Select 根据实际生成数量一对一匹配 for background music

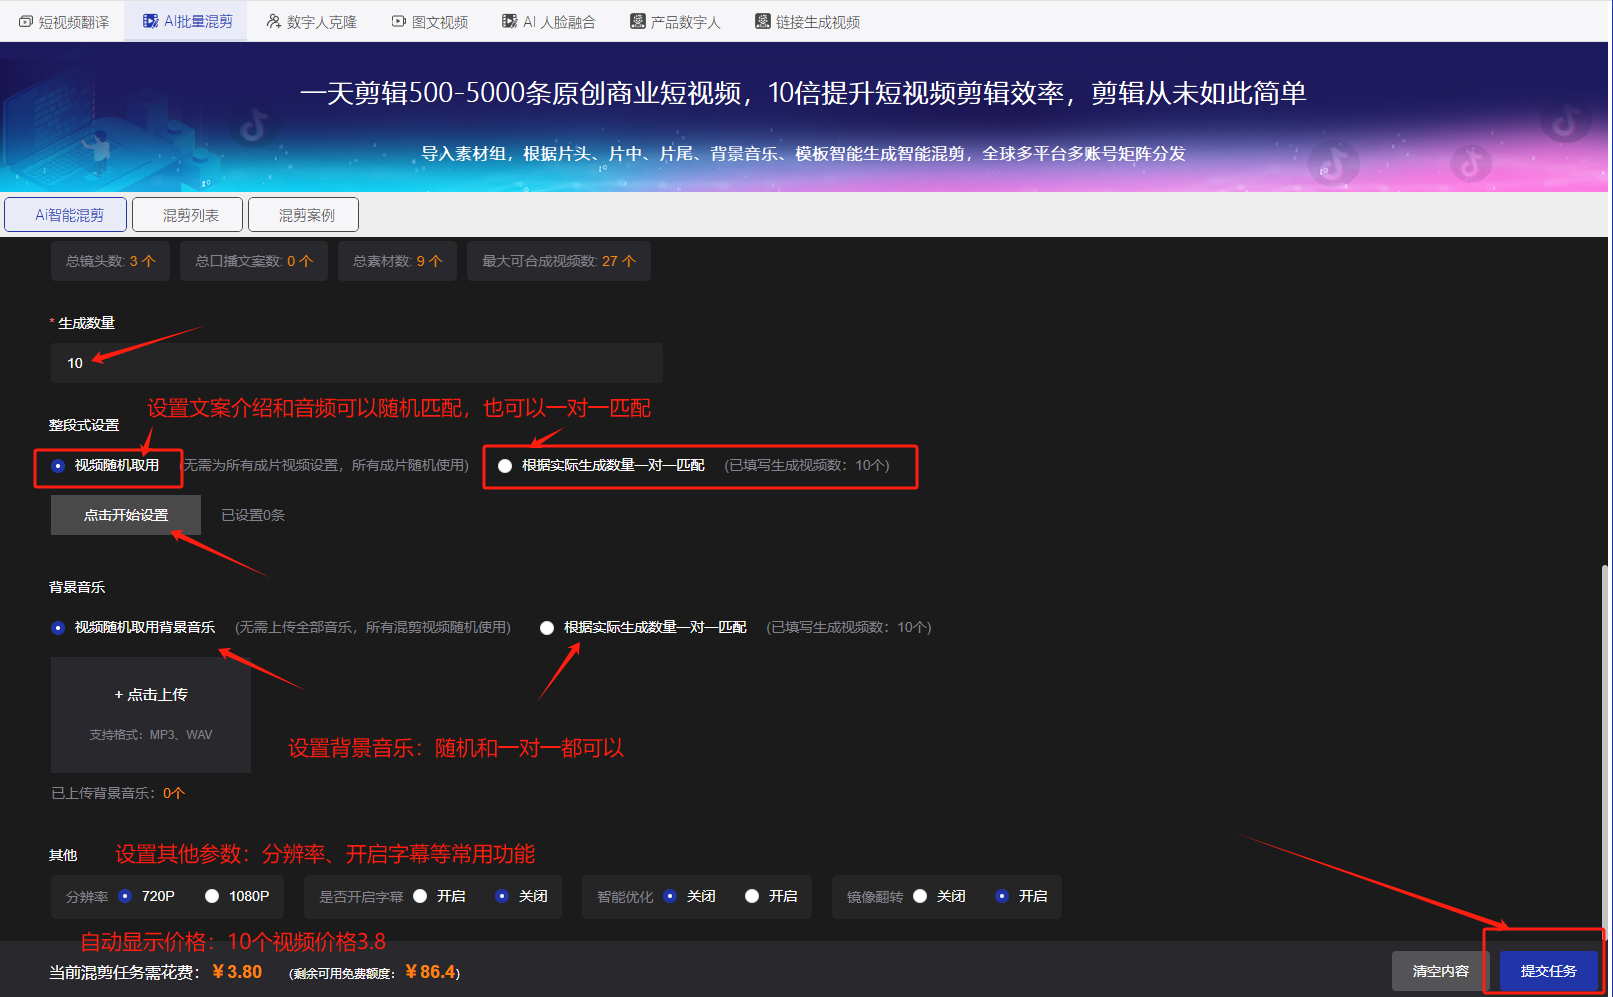[547, 627]
